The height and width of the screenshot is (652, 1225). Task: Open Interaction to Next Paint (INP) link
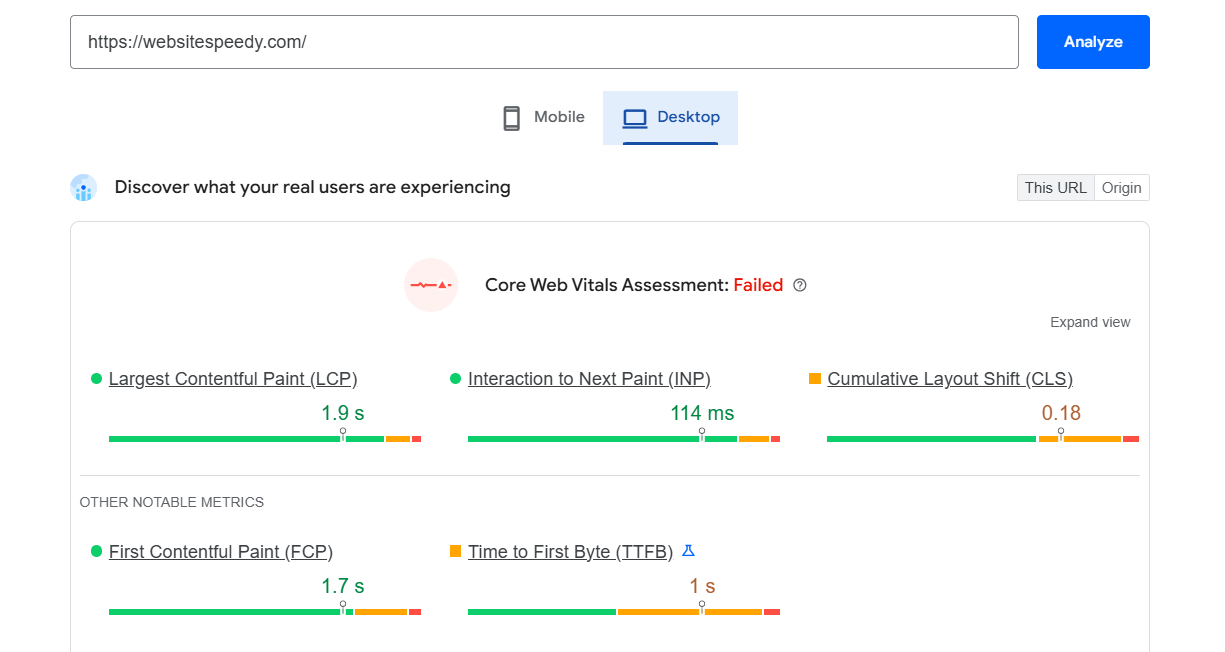[x=589, y=379]
